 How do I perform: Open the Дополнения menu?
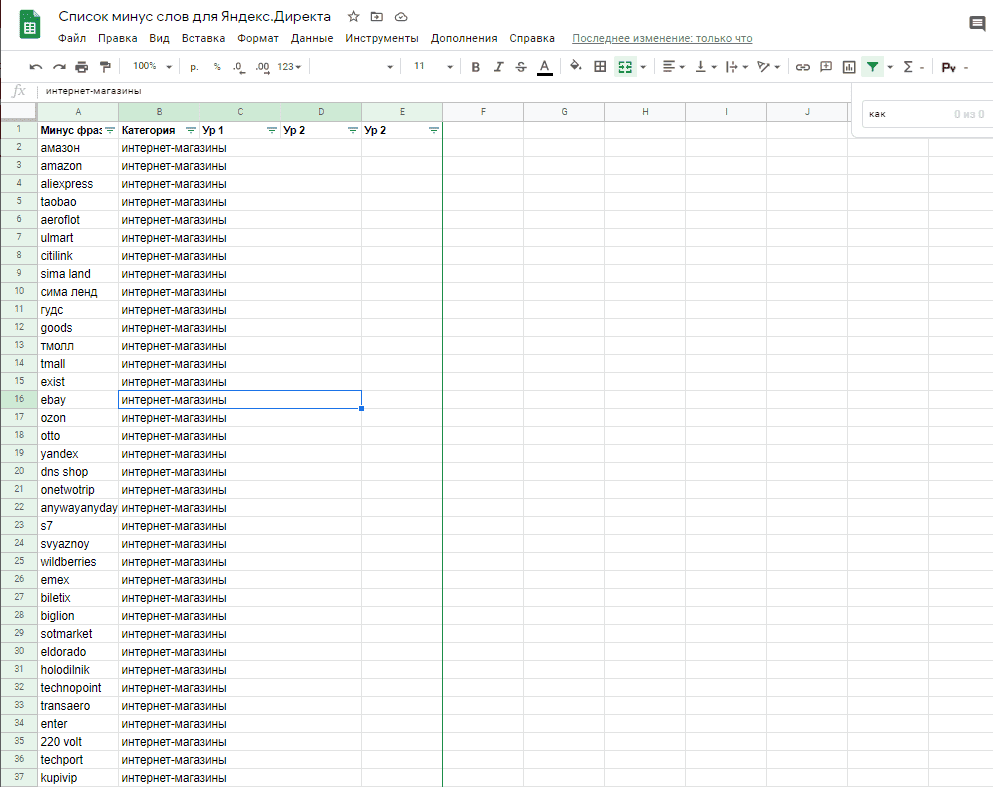[x=464, y=38]
